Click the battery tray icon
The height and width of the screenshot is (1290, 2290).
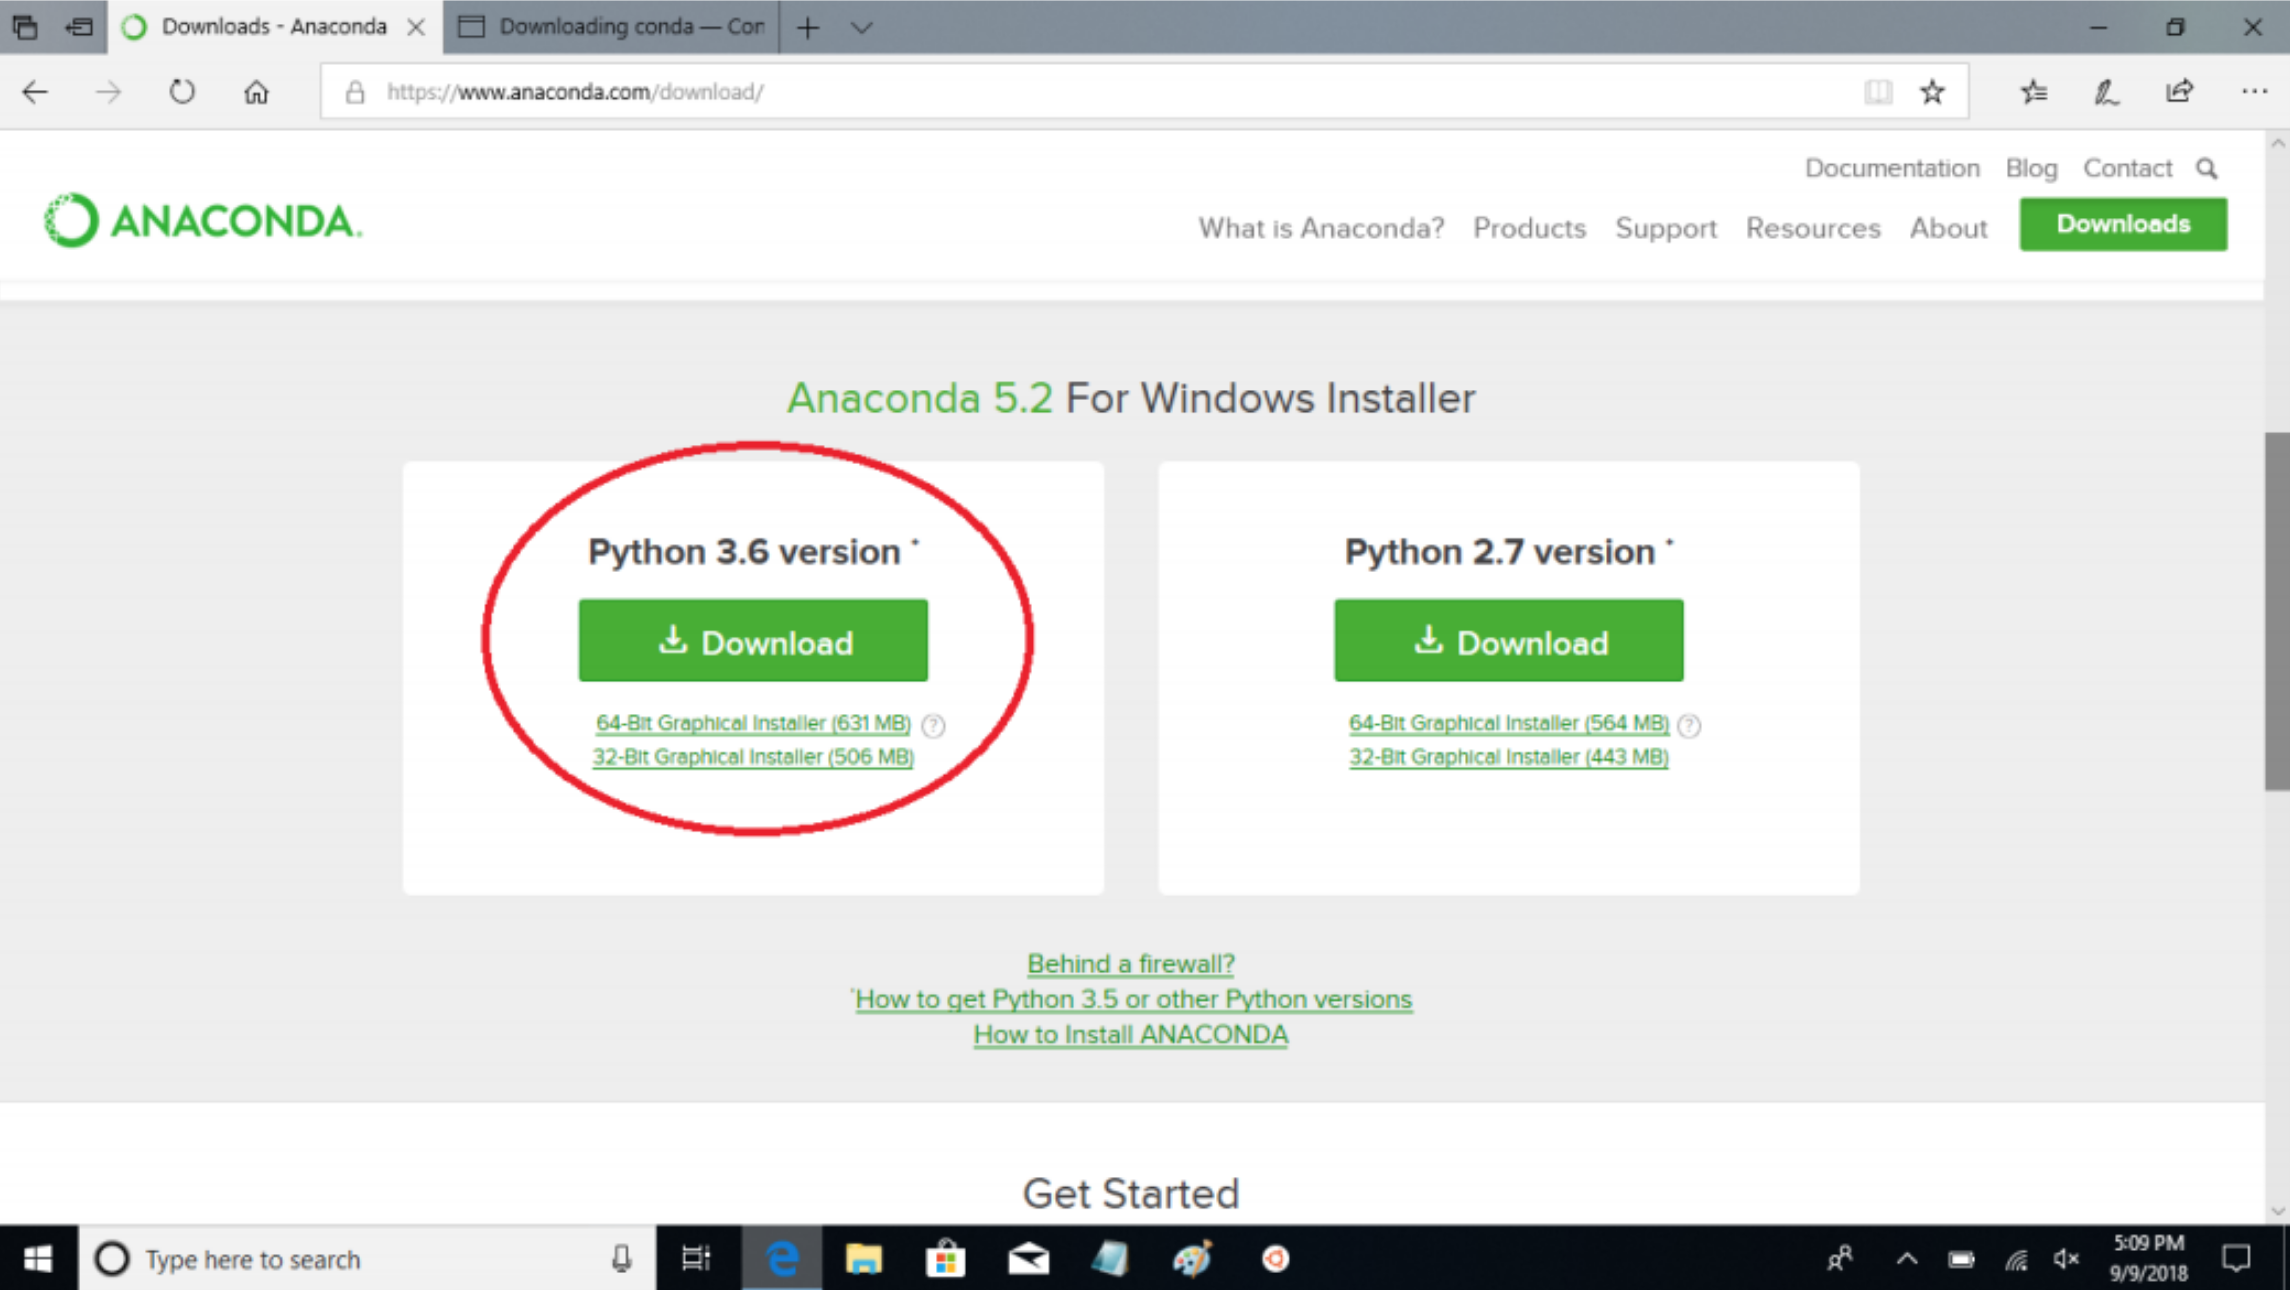pos(1961,1259)
